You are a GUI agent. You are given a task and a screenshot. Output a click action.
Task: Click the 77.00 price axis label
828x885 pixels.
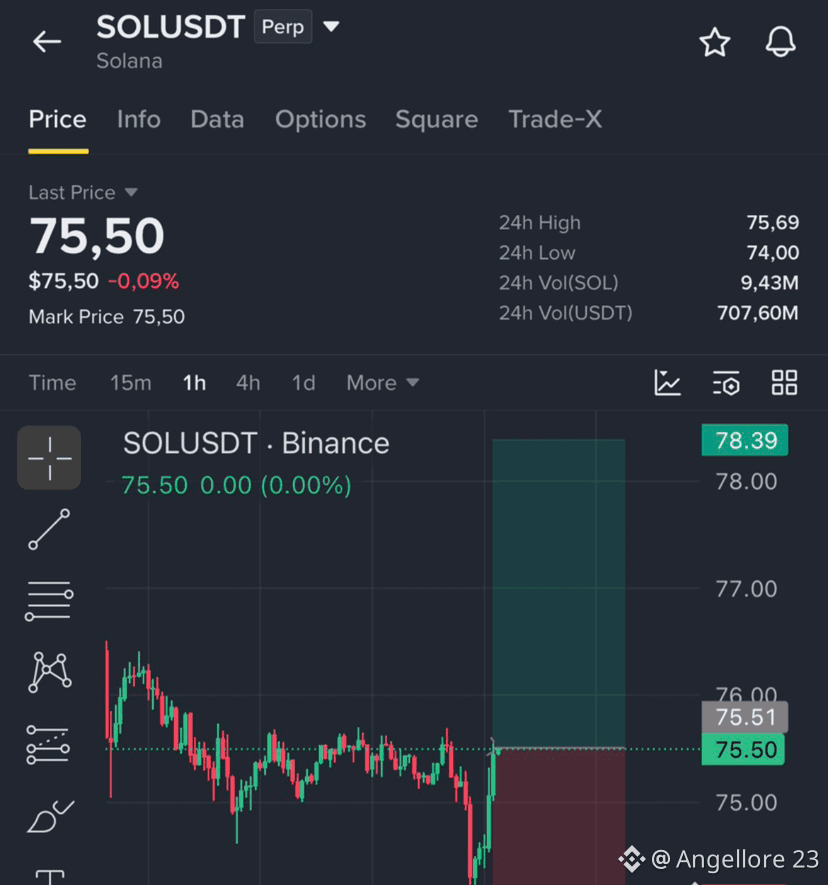tap(746, 589)
